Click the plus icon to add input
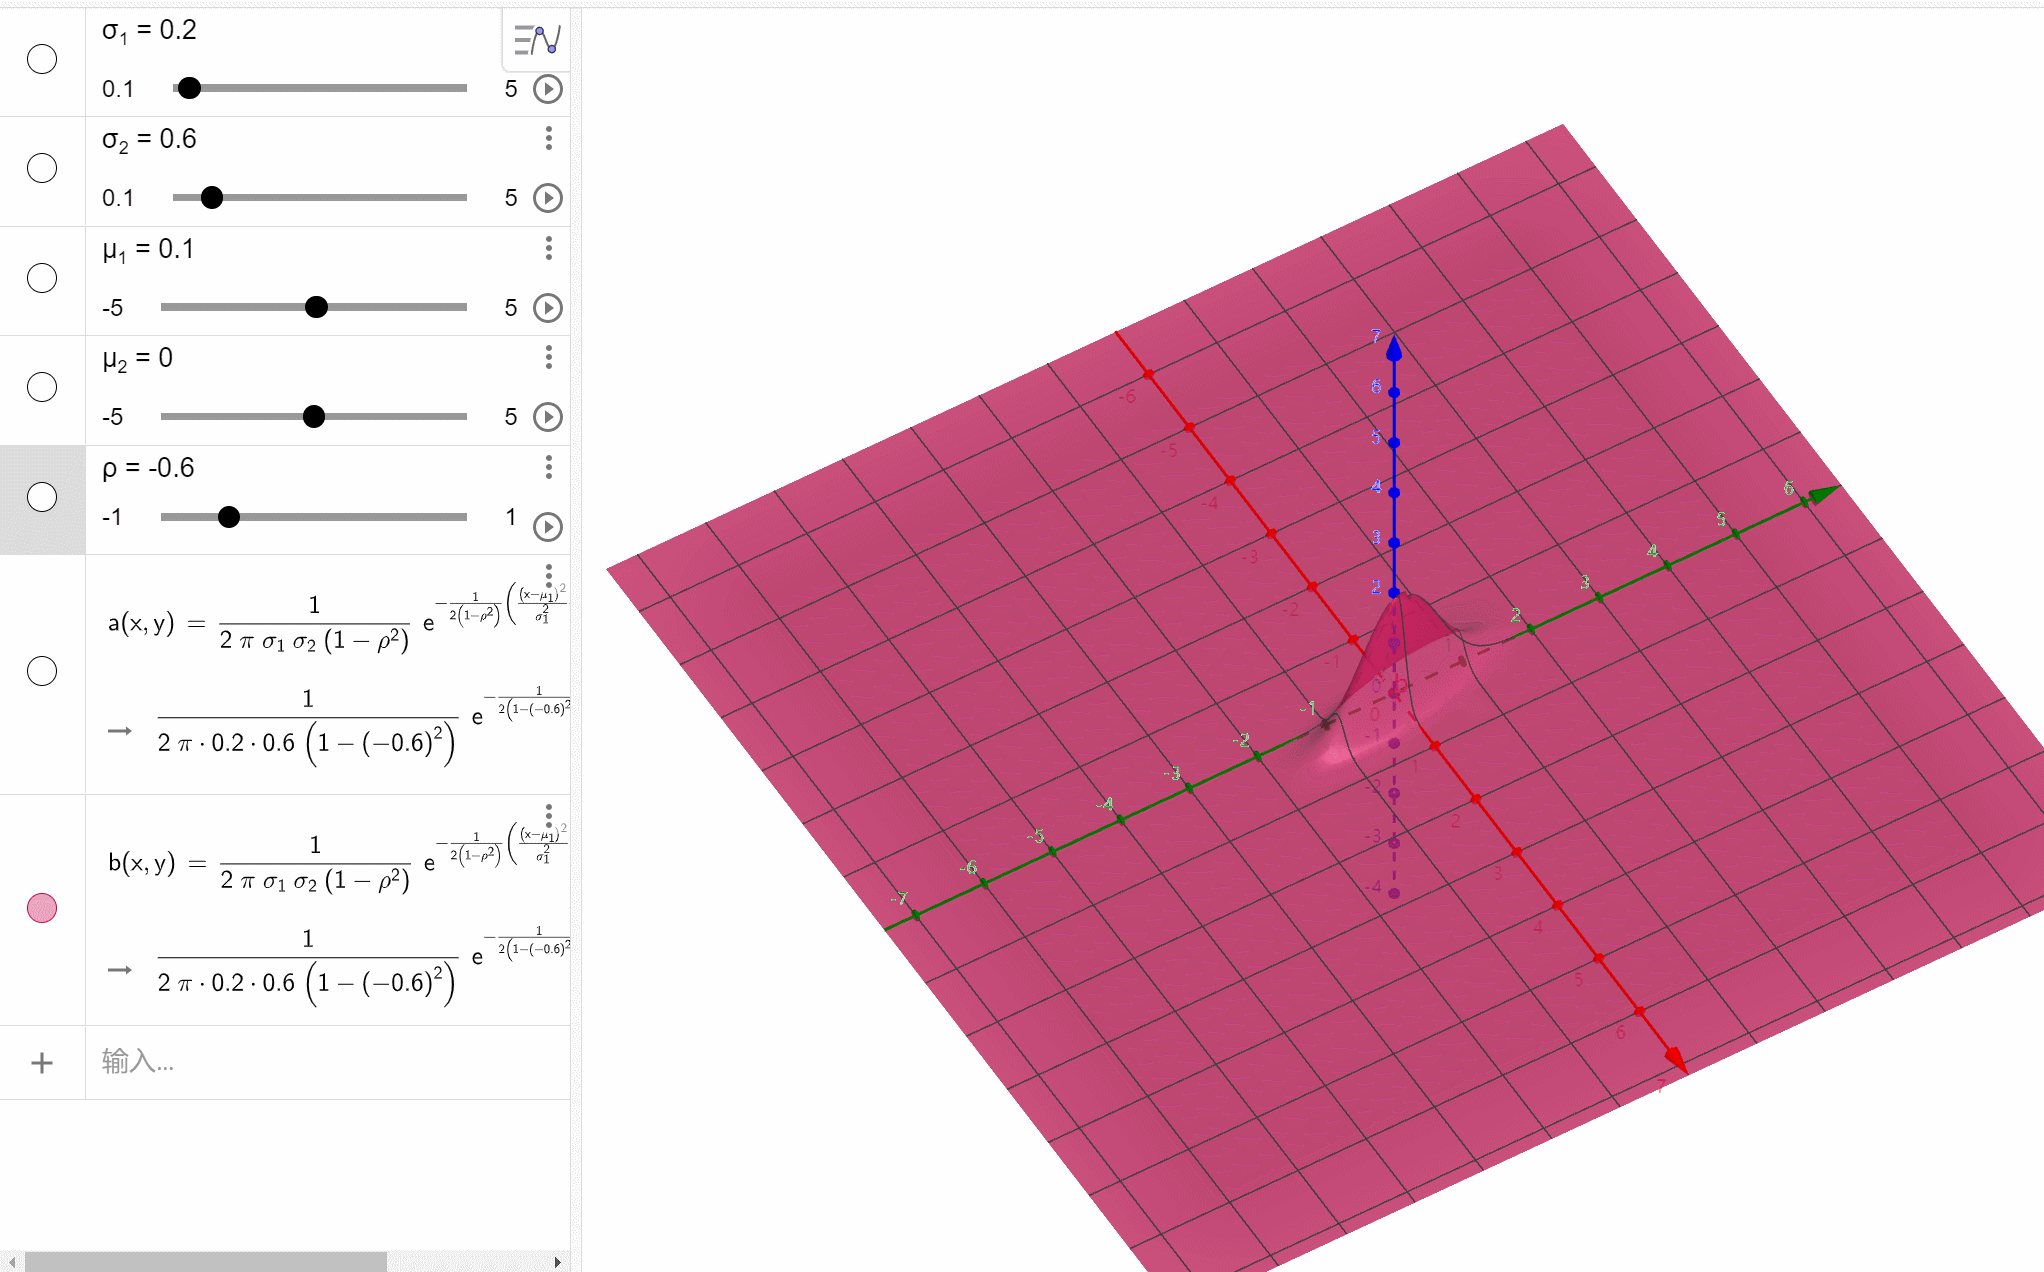2044x1272 pixels. 42,1062
